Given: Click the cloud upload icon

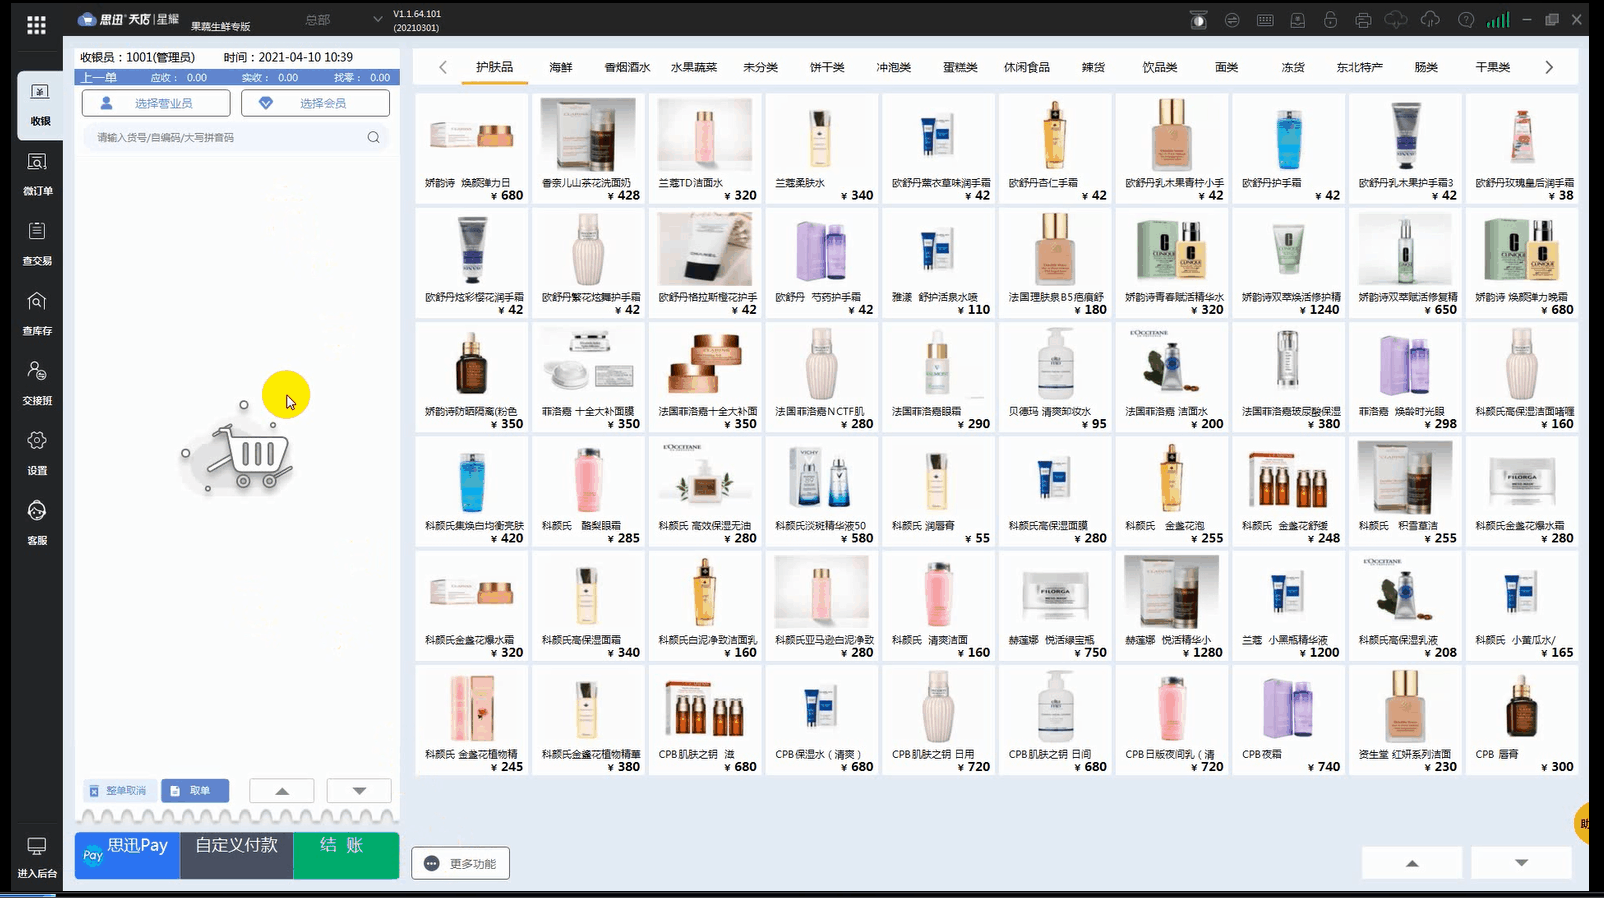Looking at the screenshot, I should (x=1430, y=20).
